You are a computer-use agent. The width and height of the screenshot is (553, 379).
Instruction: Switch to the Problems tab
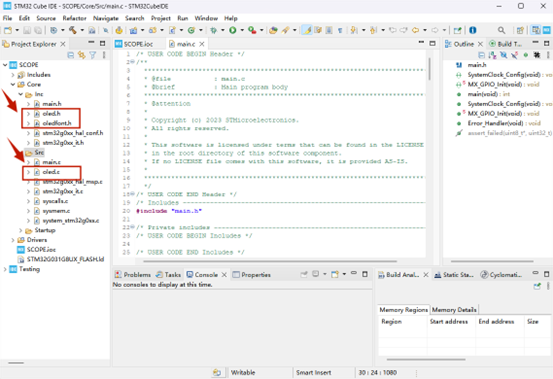tap(133, 275)
